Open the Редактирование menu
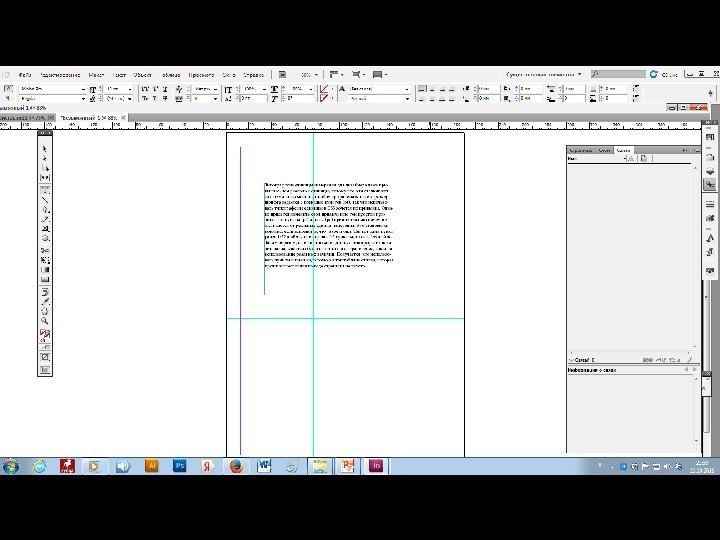The image size is (720, 540). coord(60,74)
